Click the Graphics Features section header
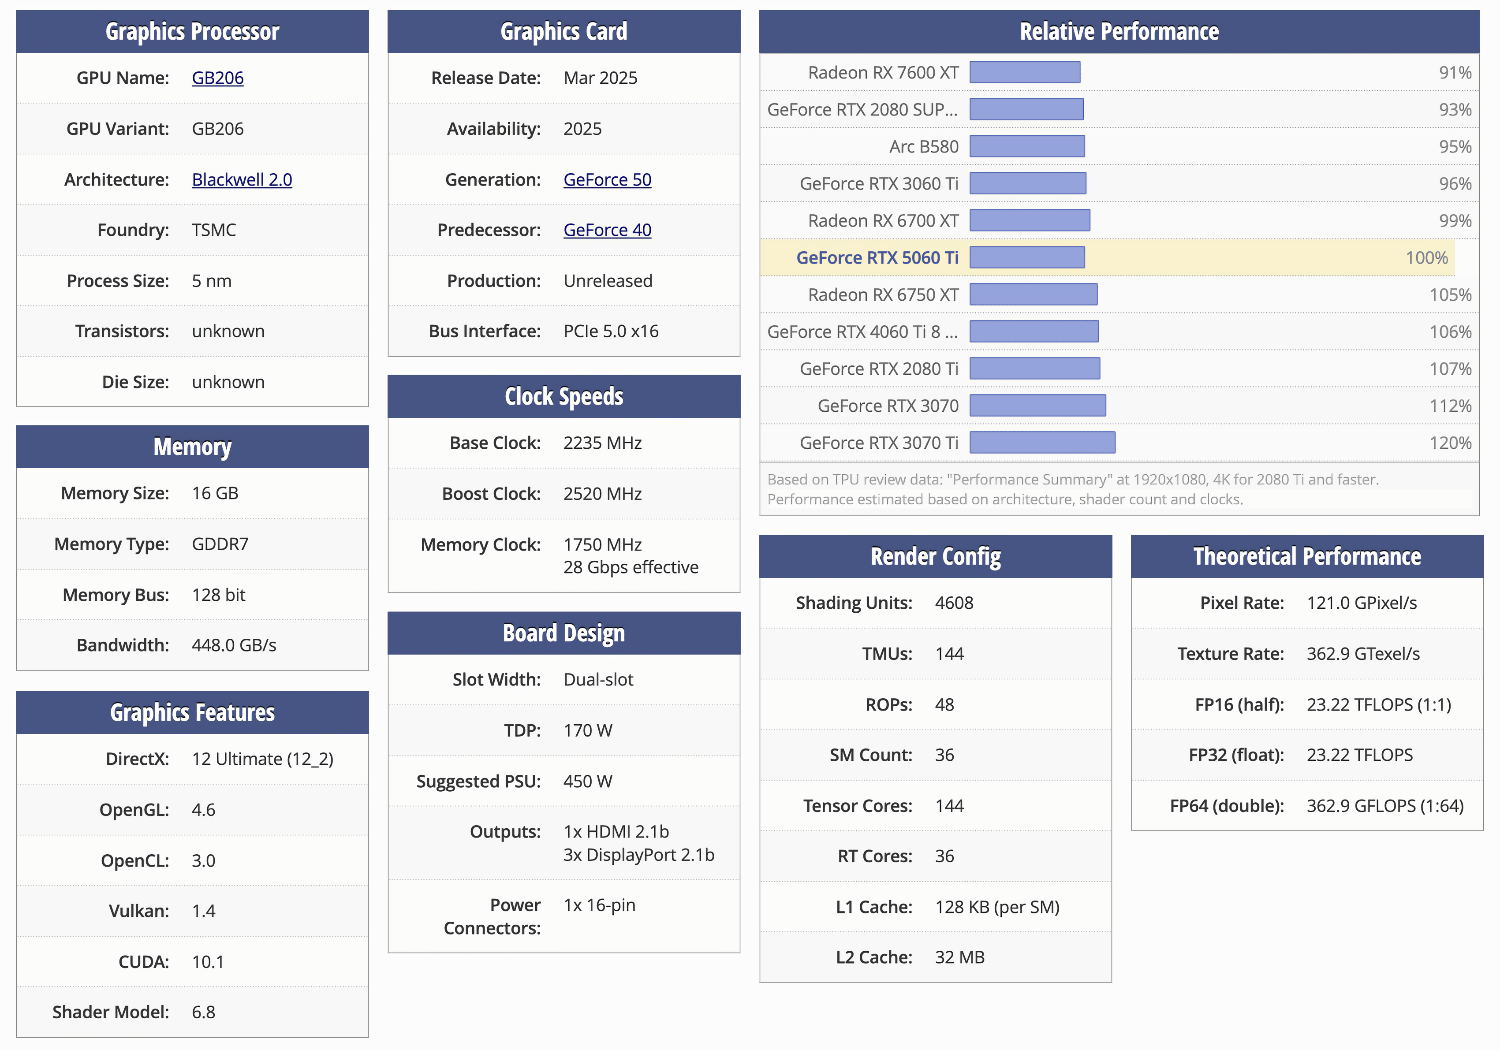 pos(192,712)
